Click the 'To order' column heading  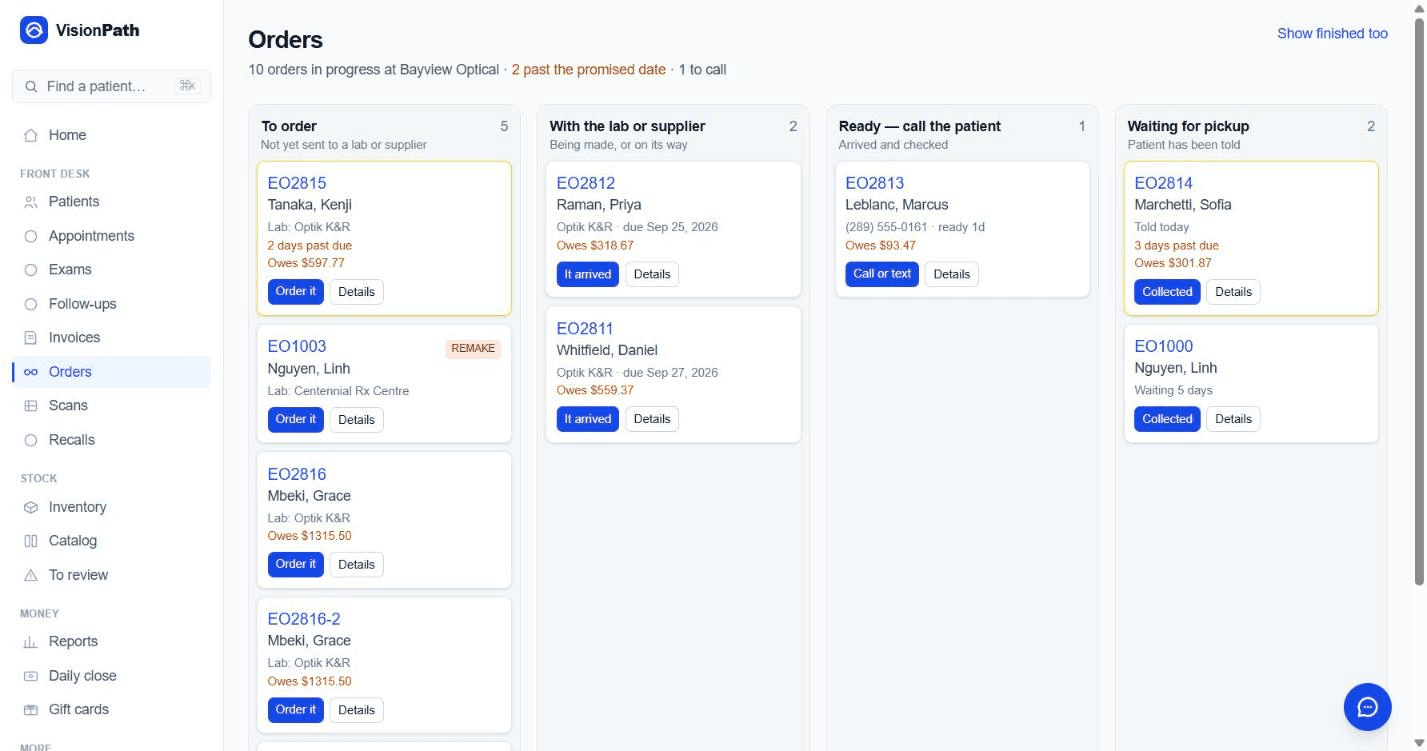click(x=289, y=127)
